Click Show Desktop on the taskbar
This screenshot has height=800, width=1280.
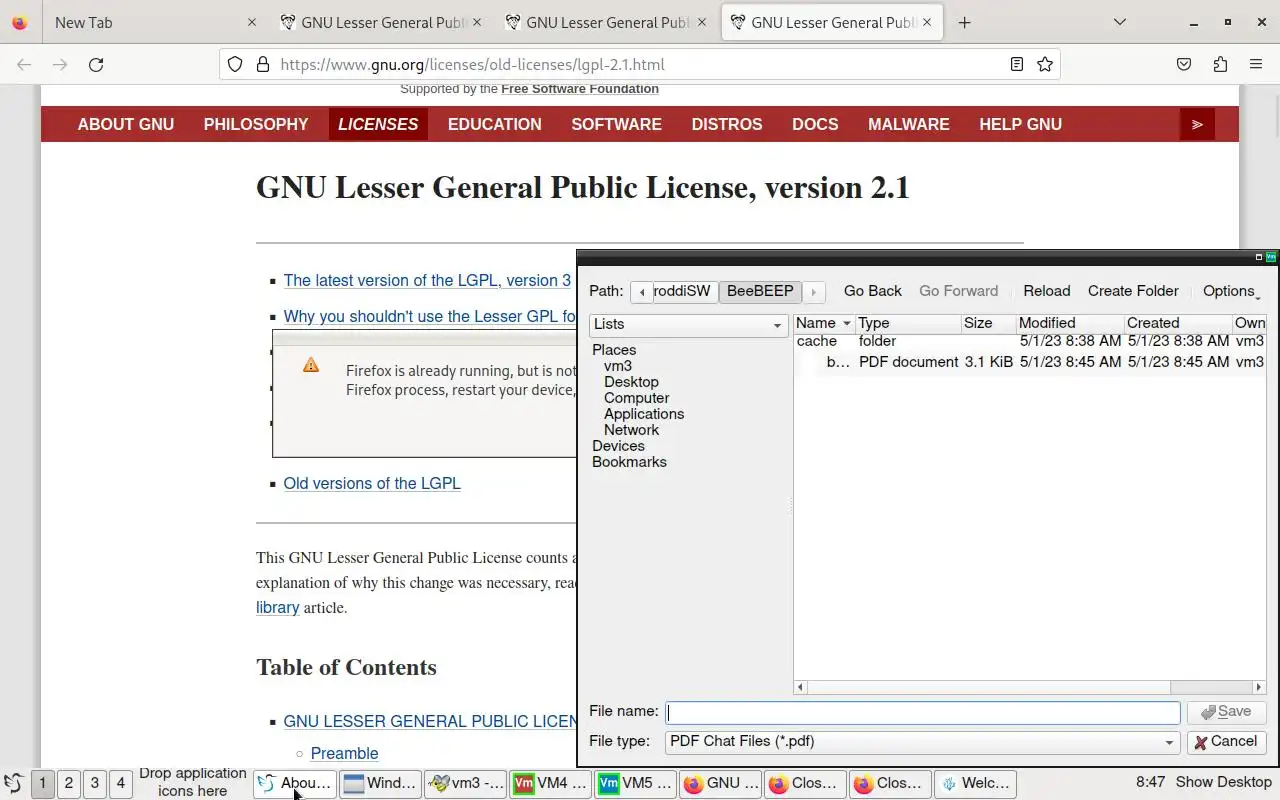1224,782
